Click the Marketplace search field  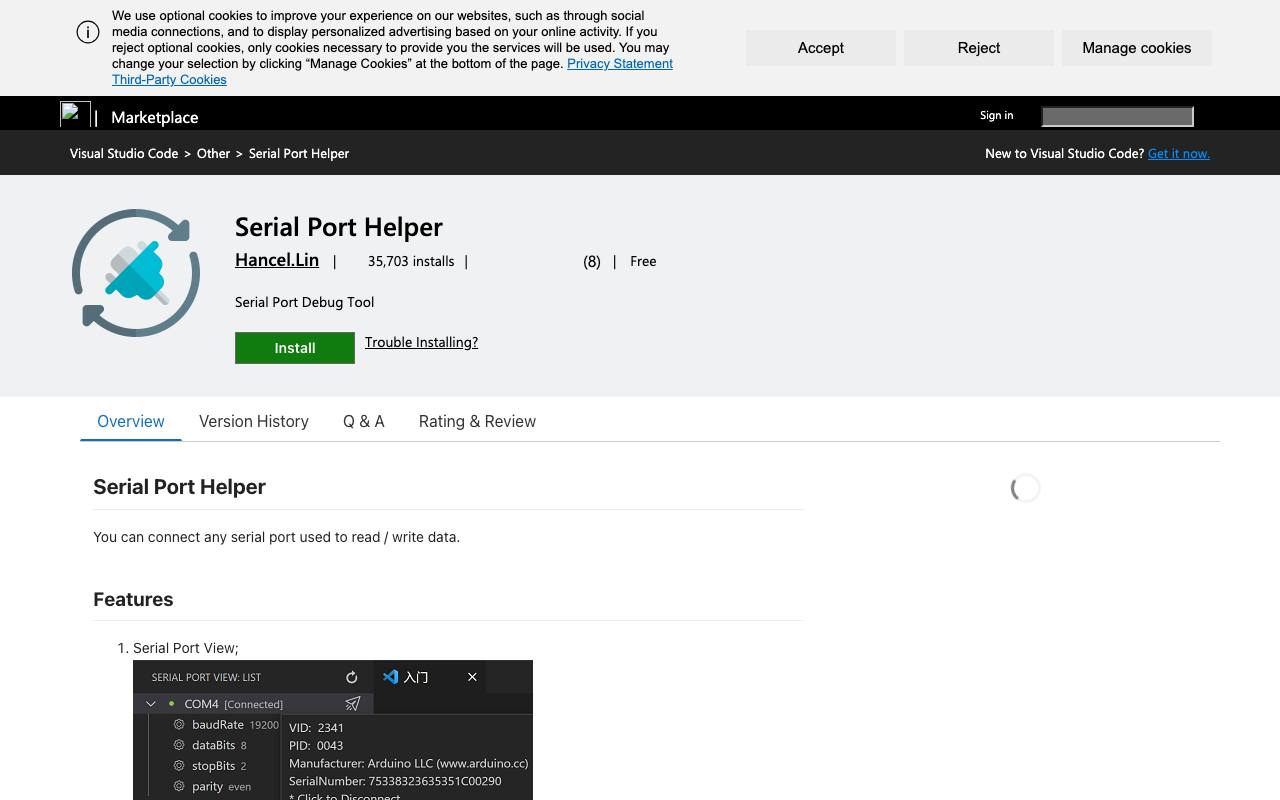coord(1117,117)
